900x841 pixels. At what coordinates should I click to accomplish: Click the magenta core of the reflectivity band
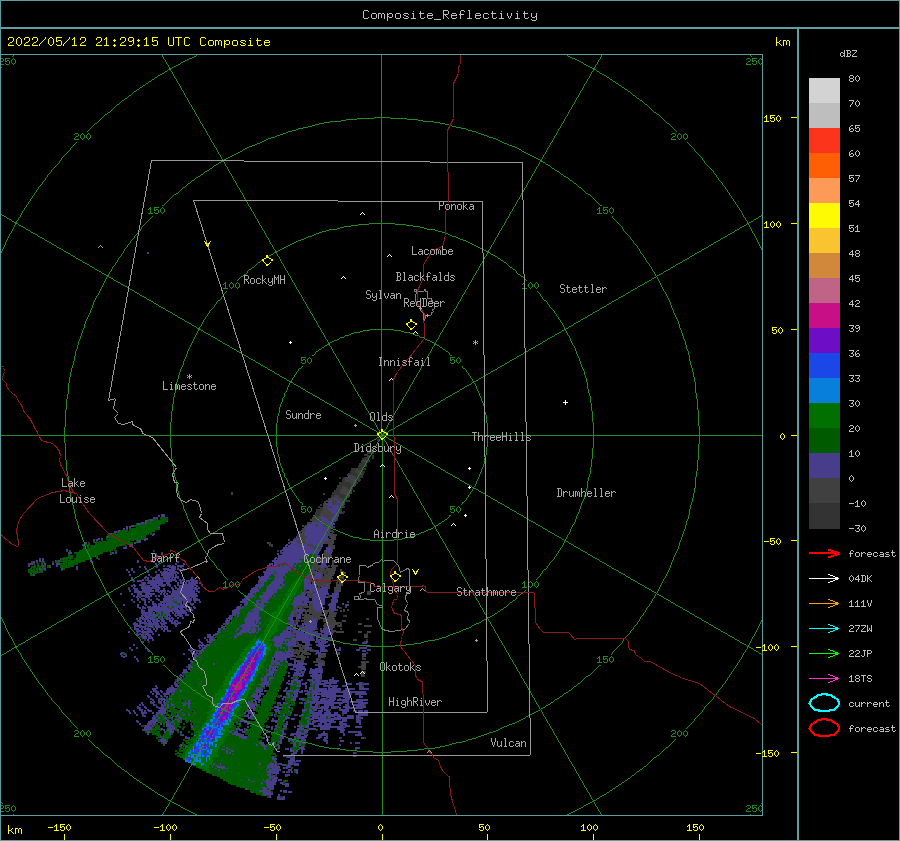click(239, 685)
